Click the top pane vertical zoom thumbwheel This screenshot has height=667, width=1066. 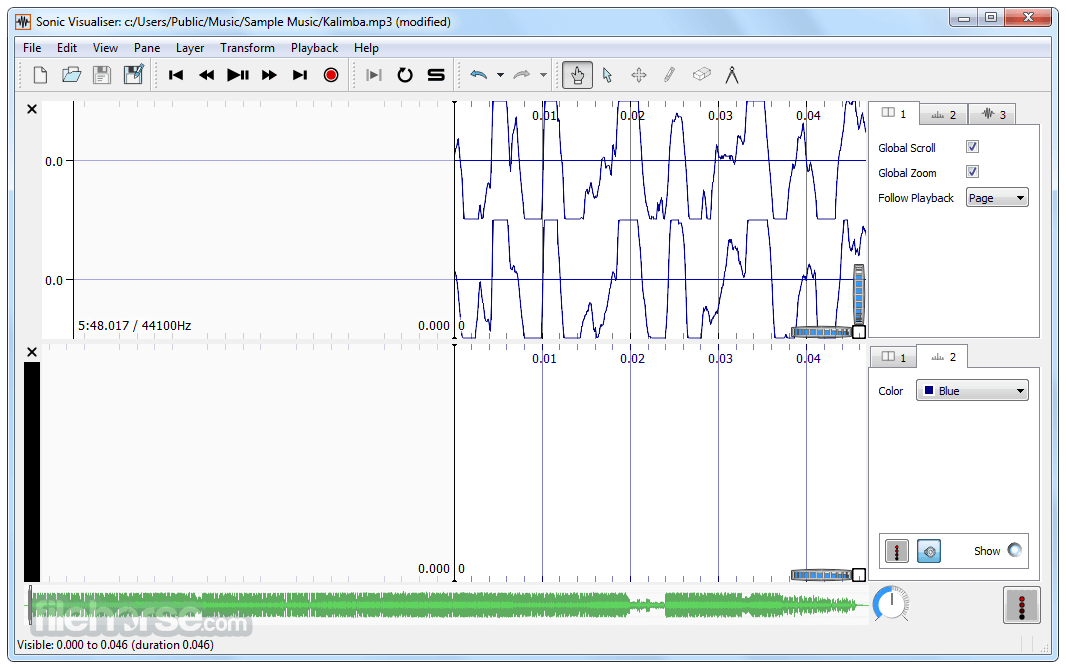859,294
